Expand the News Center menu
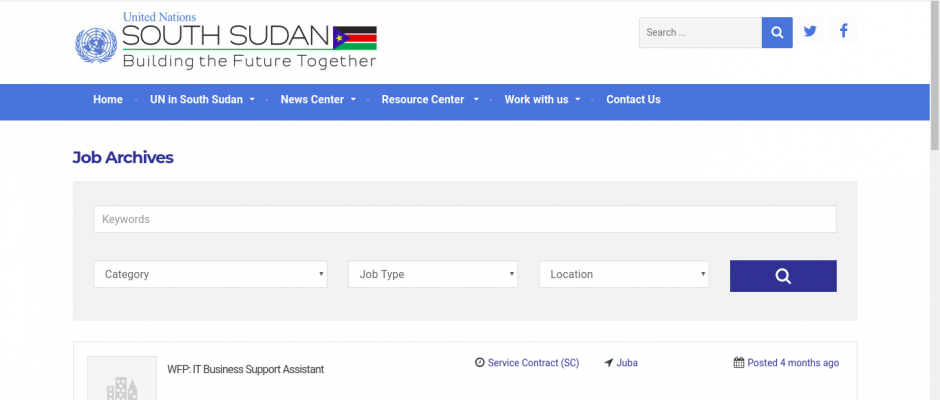The image size is (940, 400). [x=318, y=100]
